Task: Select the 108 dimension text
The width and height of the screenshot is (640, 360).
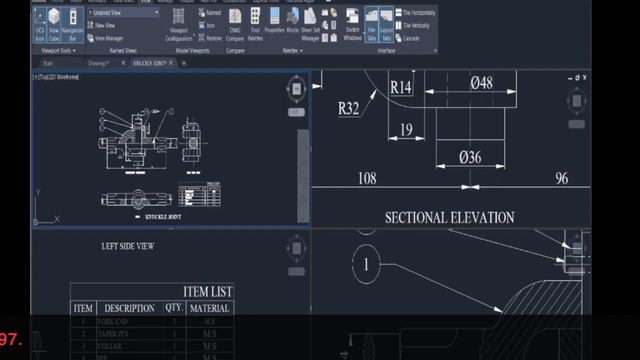Action: (x=367, y=178)
